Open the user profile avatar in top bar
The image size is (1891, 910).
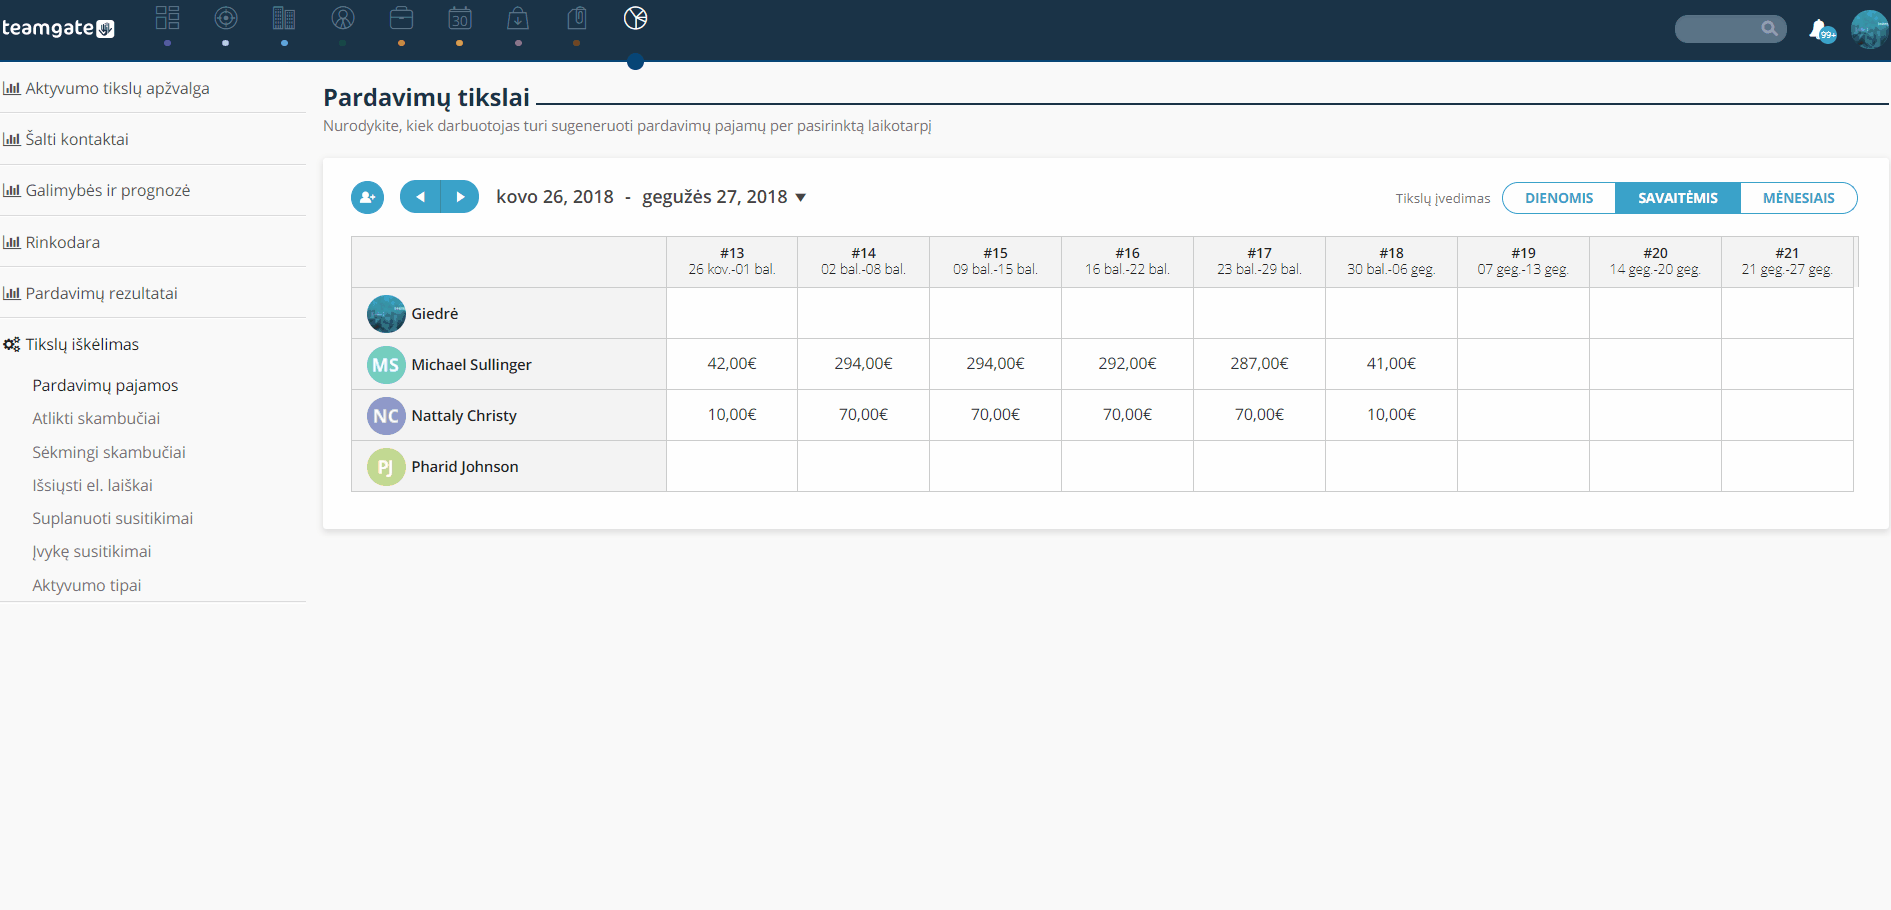pos(1869,29)
